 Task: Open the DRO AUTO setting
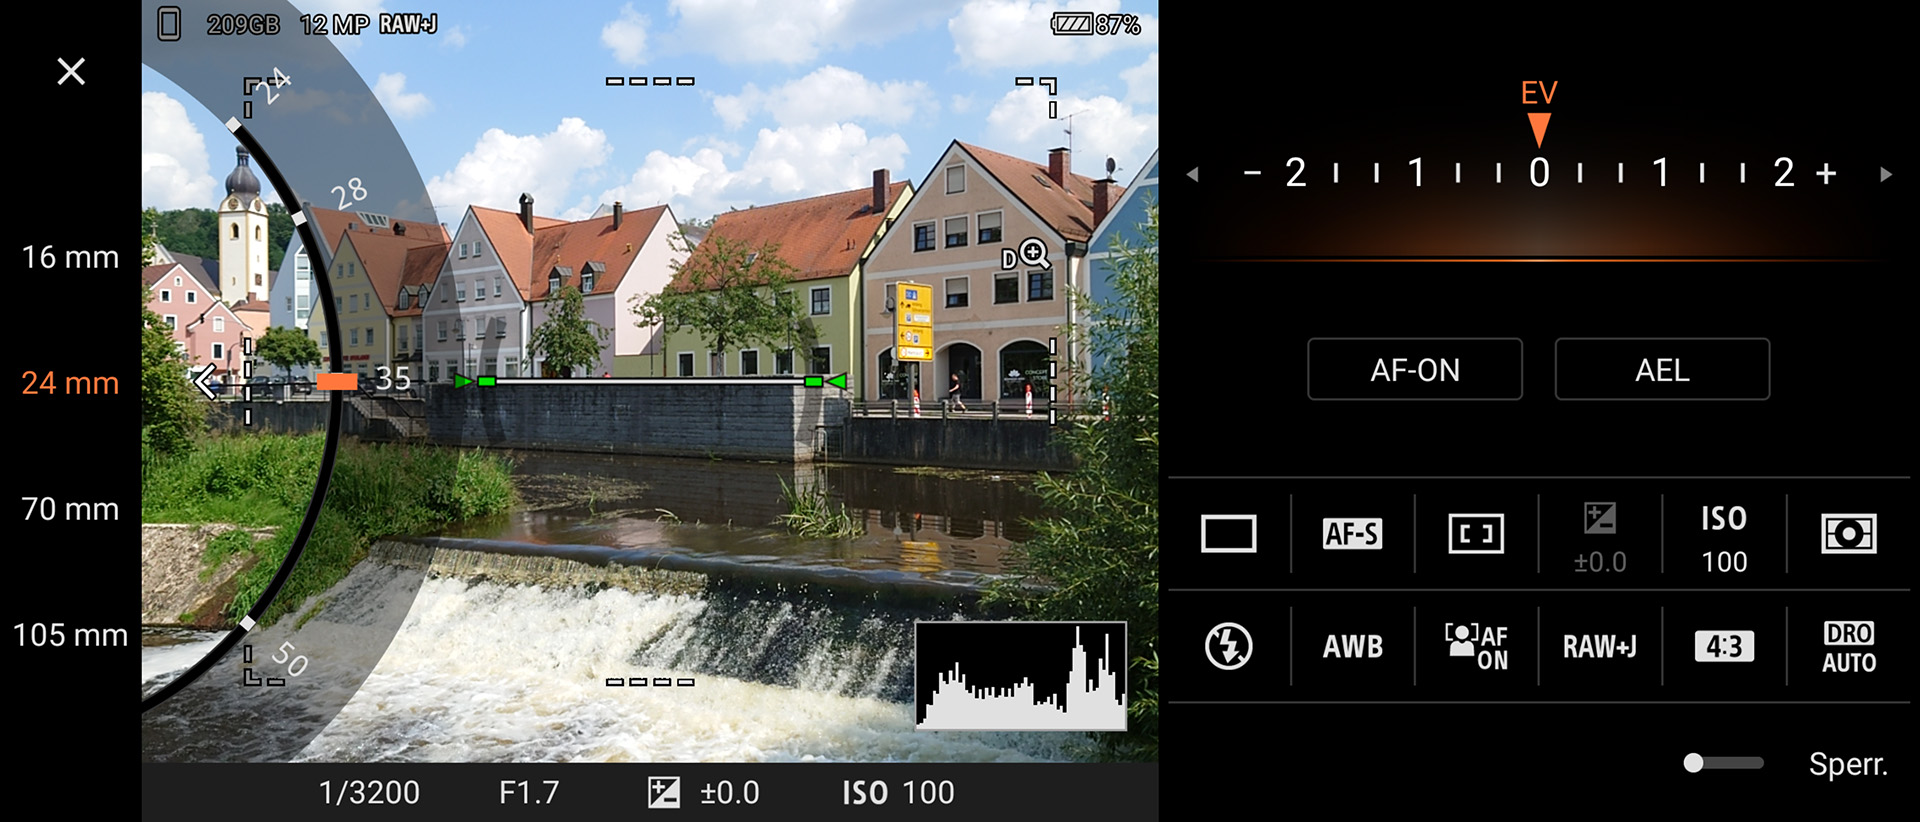1848,646
